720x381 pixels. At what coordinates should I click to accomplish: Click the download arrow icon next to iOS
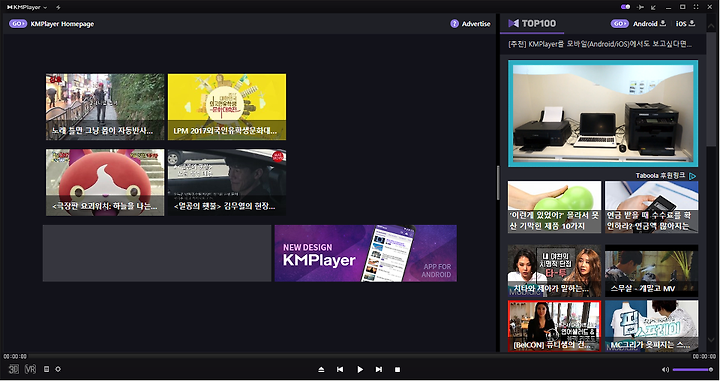[x=692, y=23]
